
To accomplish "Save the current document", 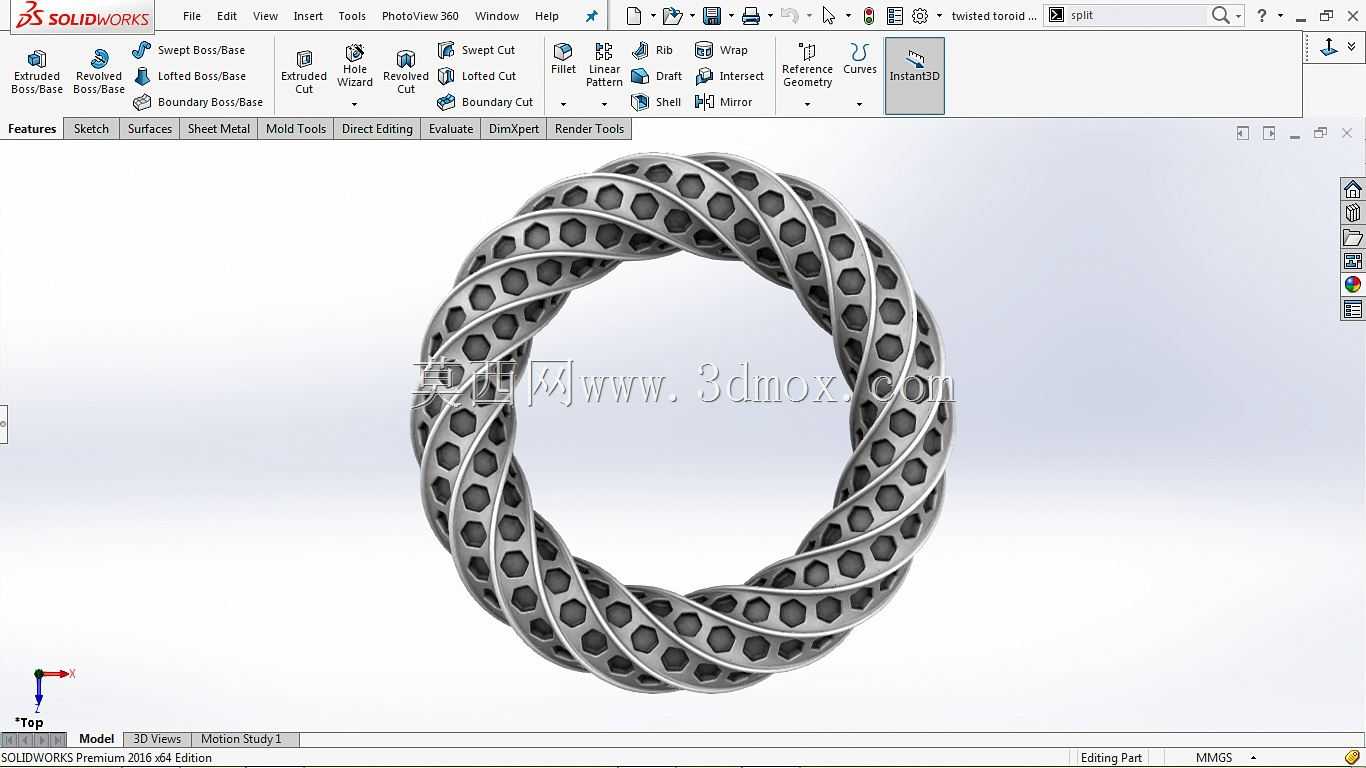I will click(x=712, y=15).
